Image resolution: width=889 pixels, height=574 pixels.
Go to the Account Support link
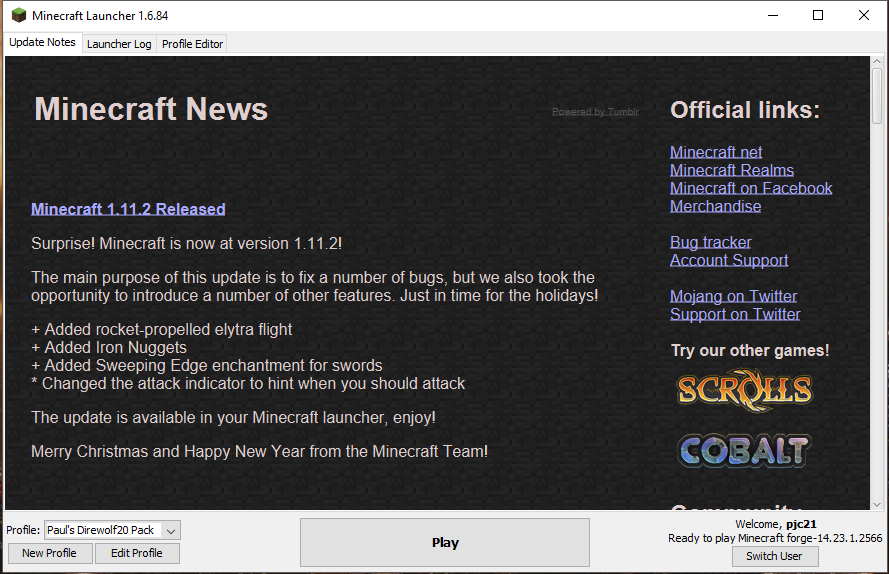click(729, 260)
